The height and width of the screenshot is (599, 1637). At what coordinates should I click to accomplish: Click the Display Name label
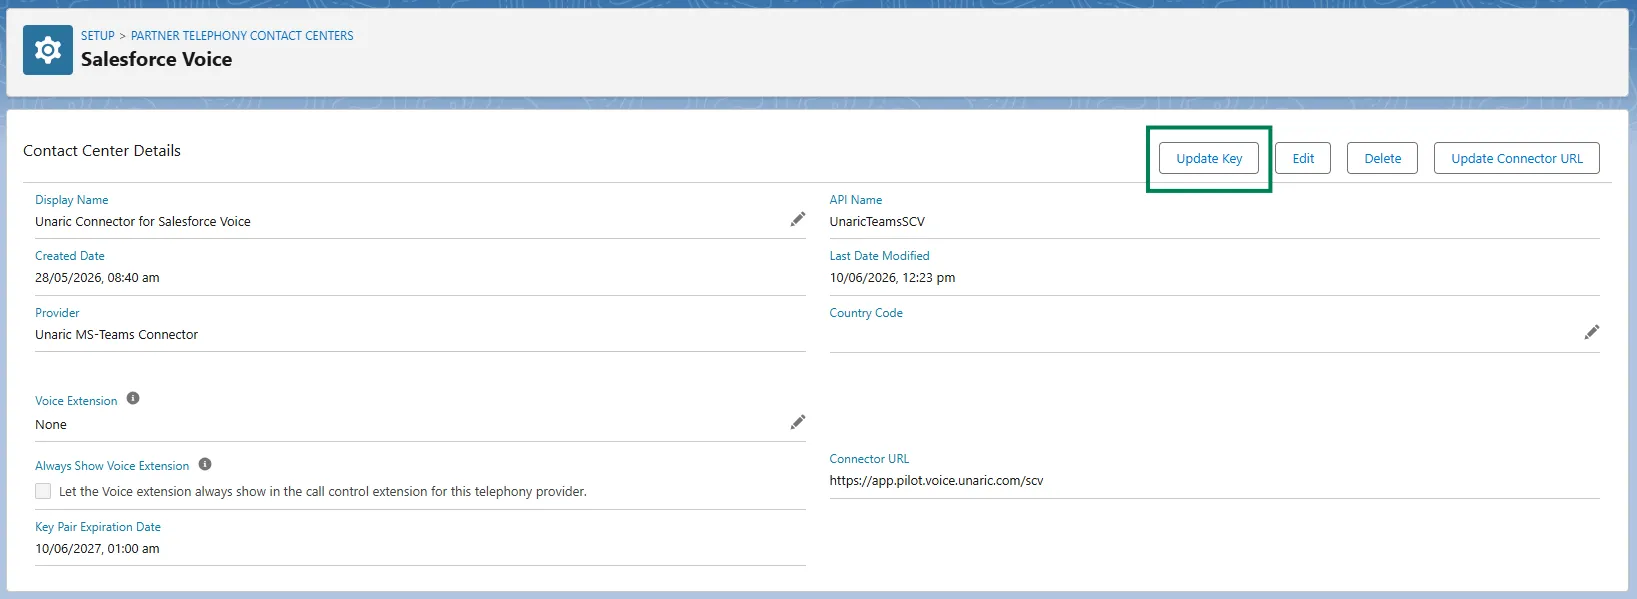tap(72, 200)
